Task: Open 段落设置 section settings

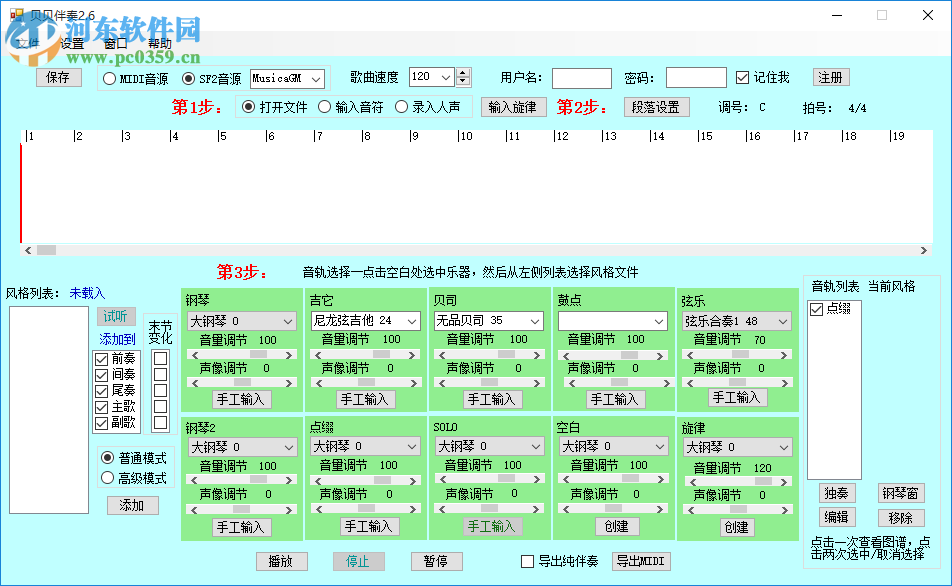Action: (x=657, y=108)
